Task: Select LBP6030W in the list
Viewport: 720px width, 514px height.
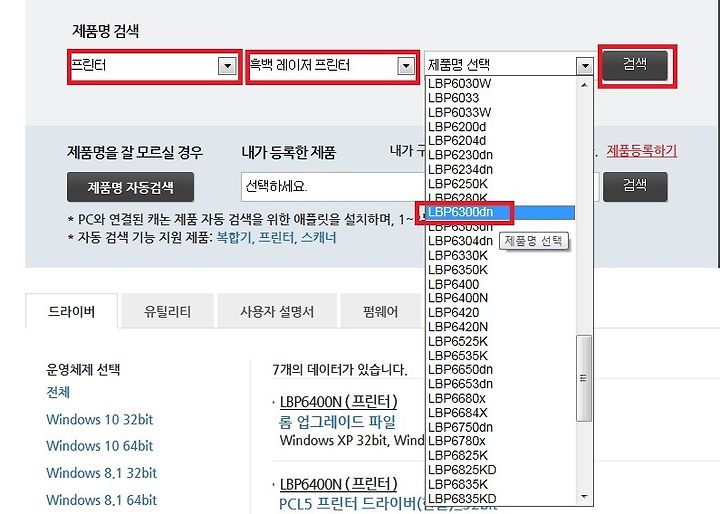Action: click(501, 84)
